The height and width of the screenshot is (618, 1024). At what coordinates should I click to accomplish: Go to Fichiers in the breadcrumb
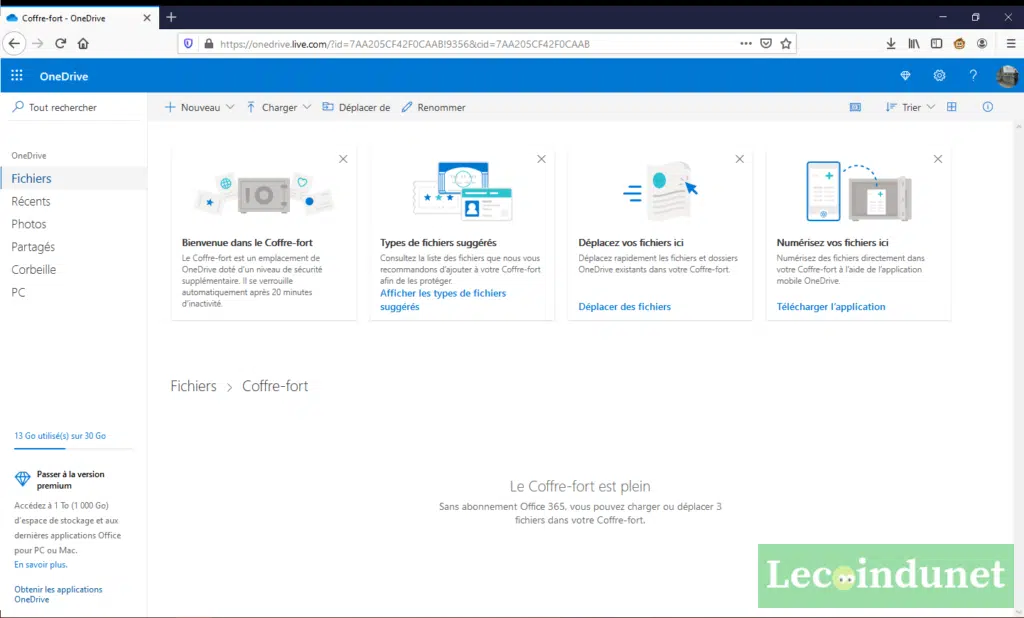click(x=193, y=386)
